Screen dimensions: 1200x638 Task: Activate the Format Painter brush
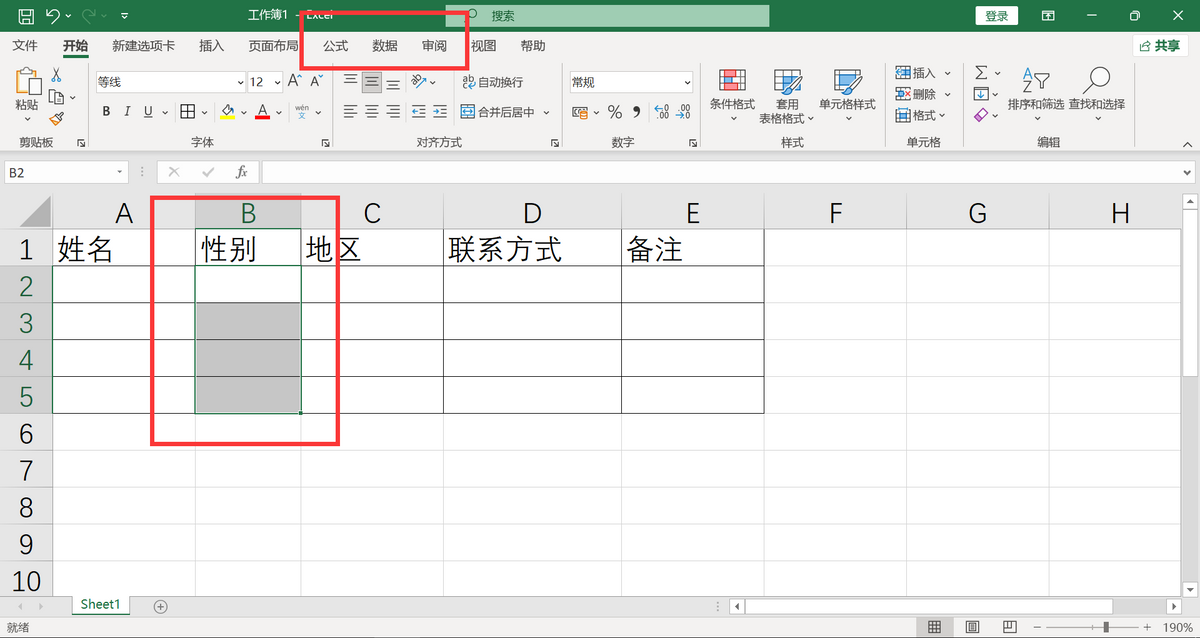pos(56,118)
